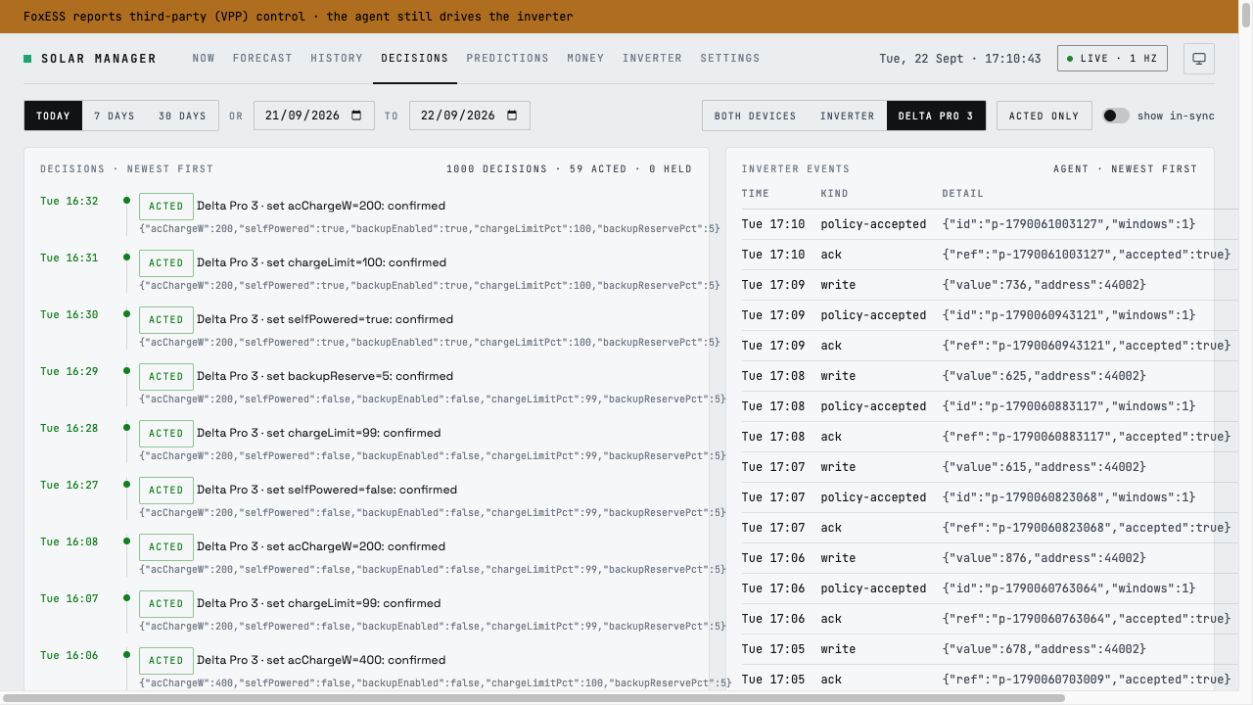
Task: Click 'Delta Pro 3 · set selfPowered=true: confirmed'
Action: (325, 320)
